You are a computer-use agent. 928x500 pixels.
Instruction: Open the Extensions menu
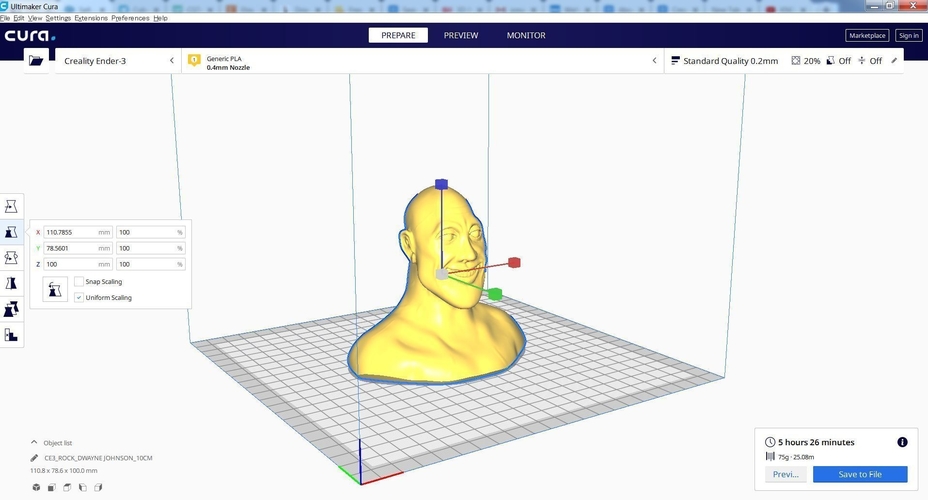(x=91, y=18)
